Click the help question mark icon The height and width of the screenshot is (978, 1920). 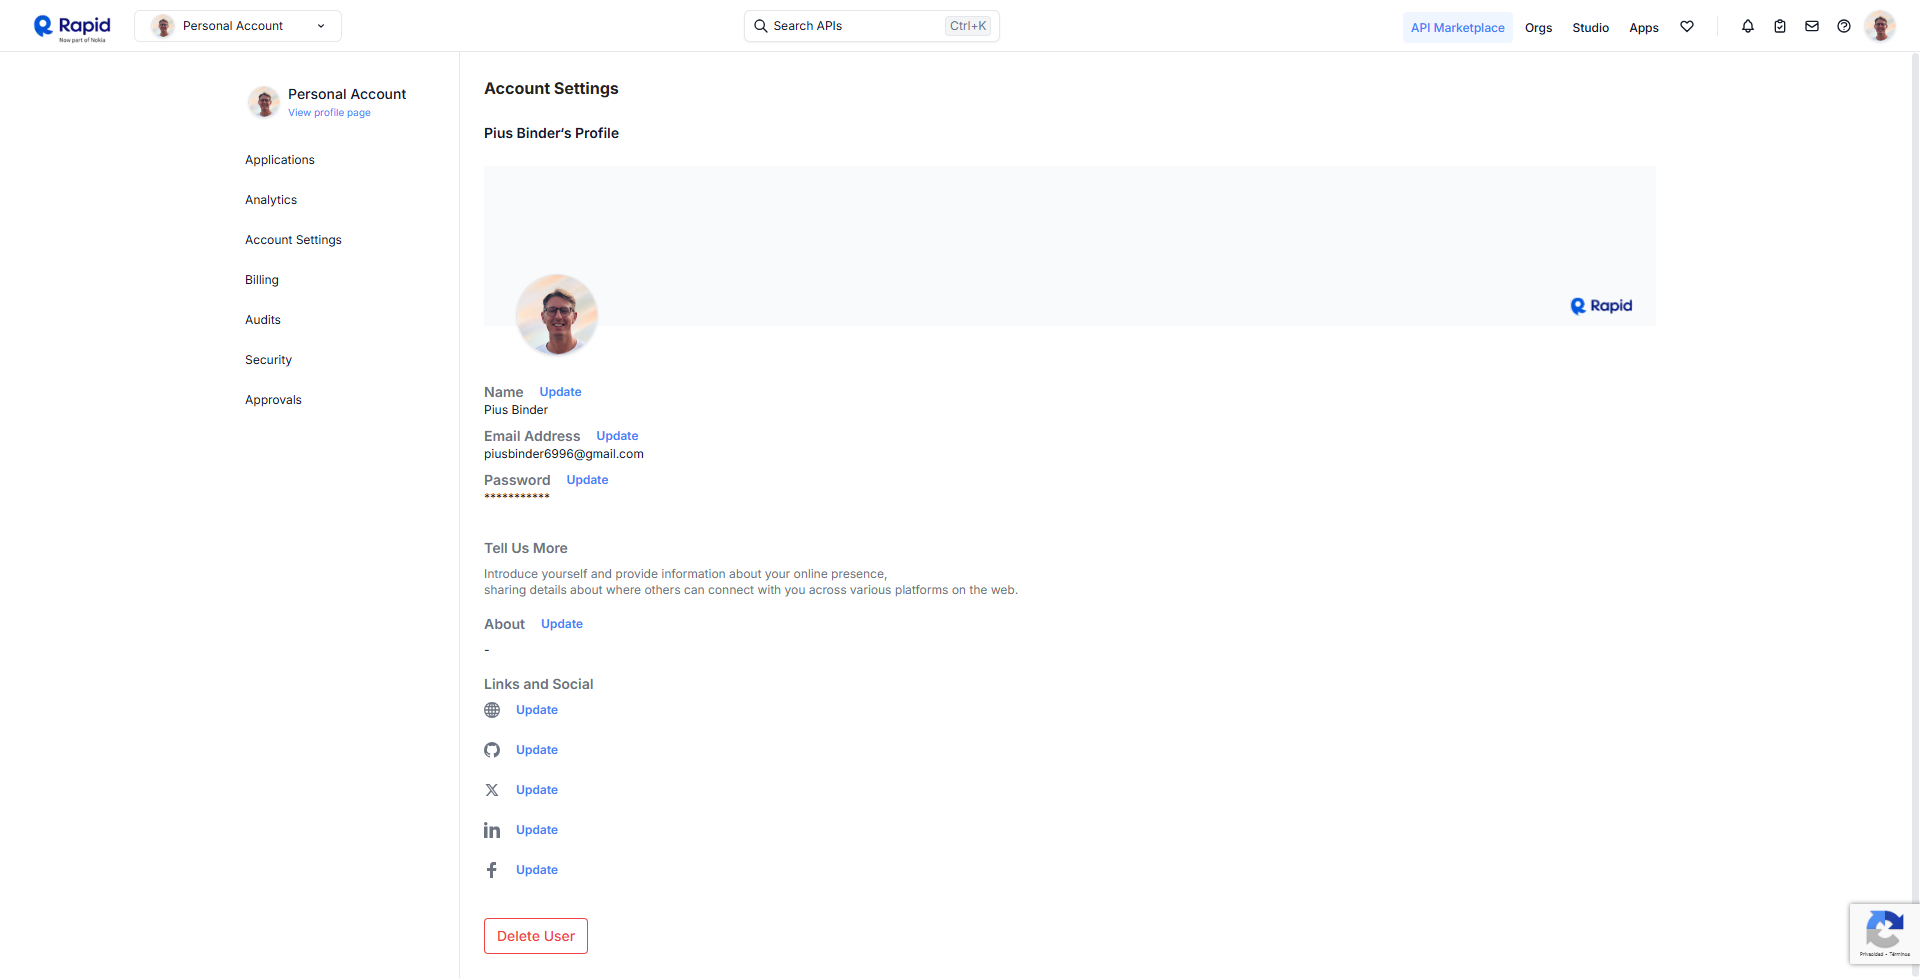point(1844,27)
